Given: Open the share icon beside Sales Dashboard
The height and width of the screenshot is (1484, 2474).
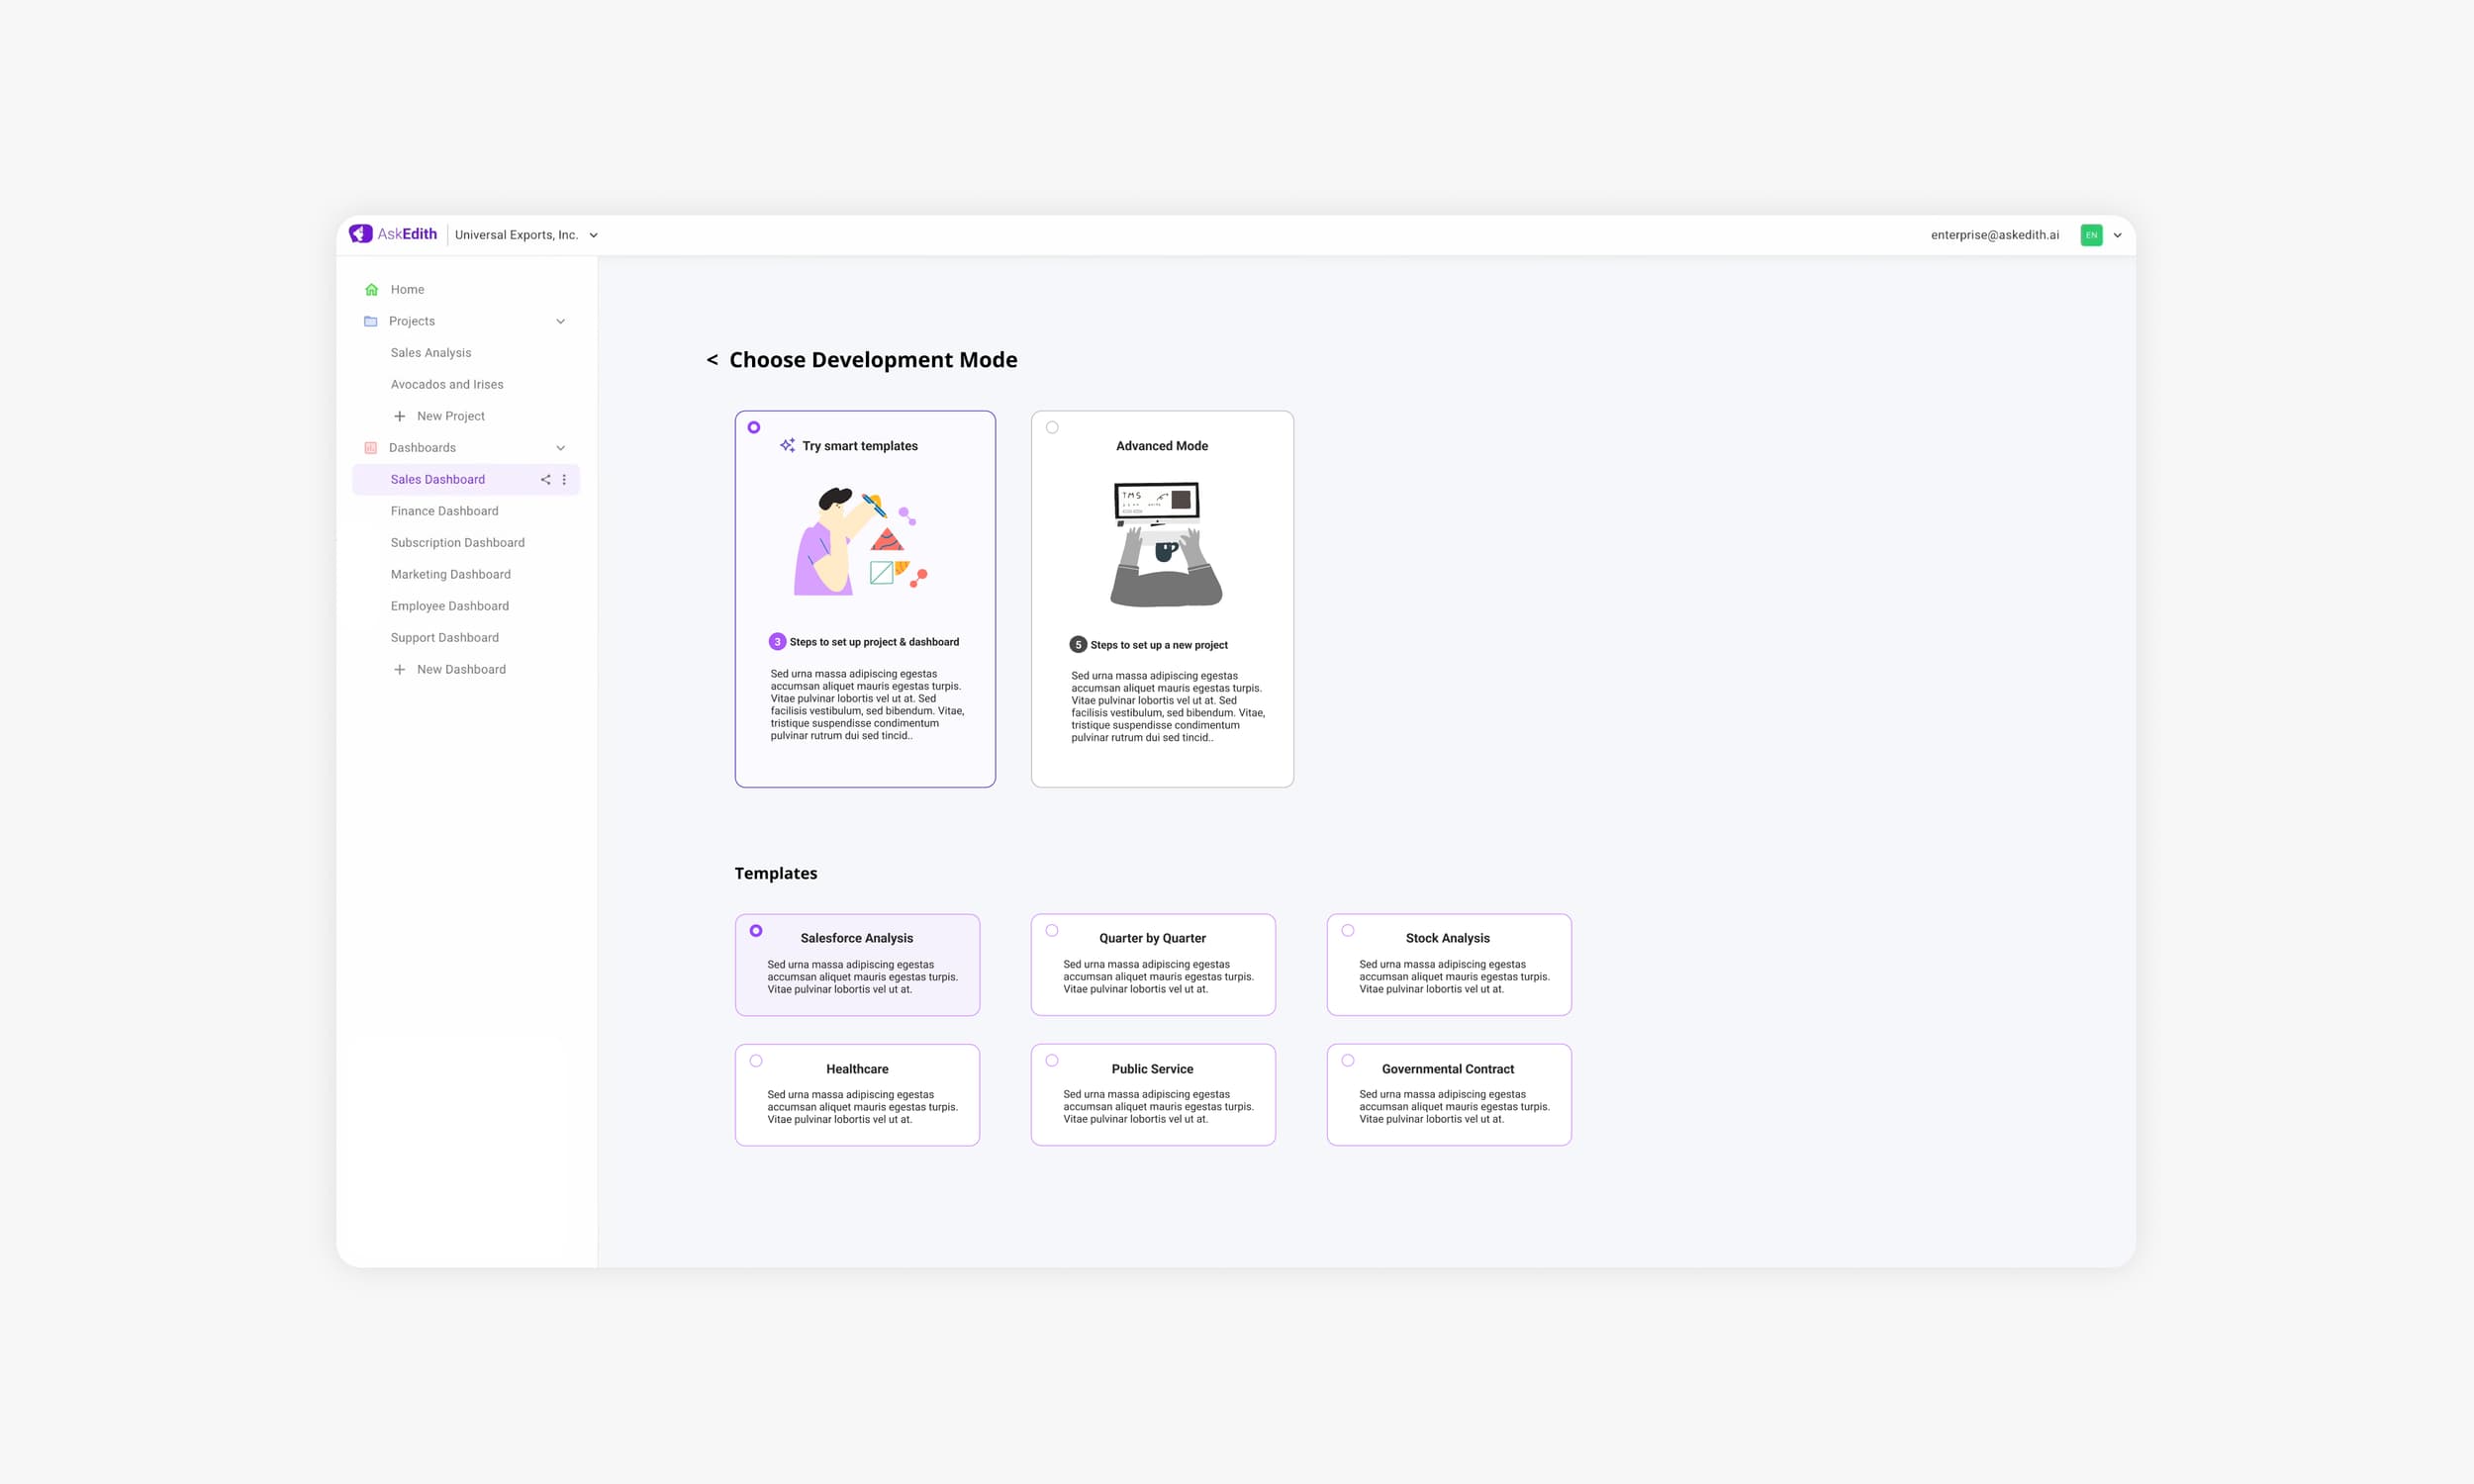Looking at the screenshot, I should [x=546, y=479].
